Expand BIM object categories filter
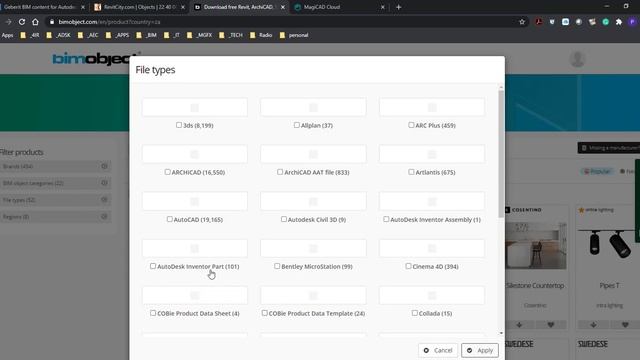 (x=55, y=183)
